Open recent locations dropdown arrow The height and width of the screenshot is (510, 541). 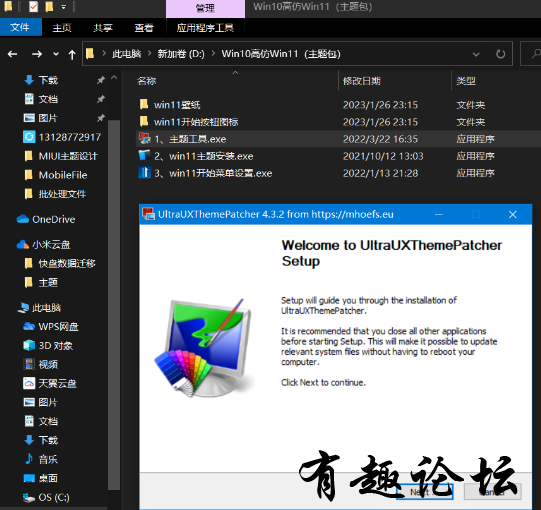[56, 54]
